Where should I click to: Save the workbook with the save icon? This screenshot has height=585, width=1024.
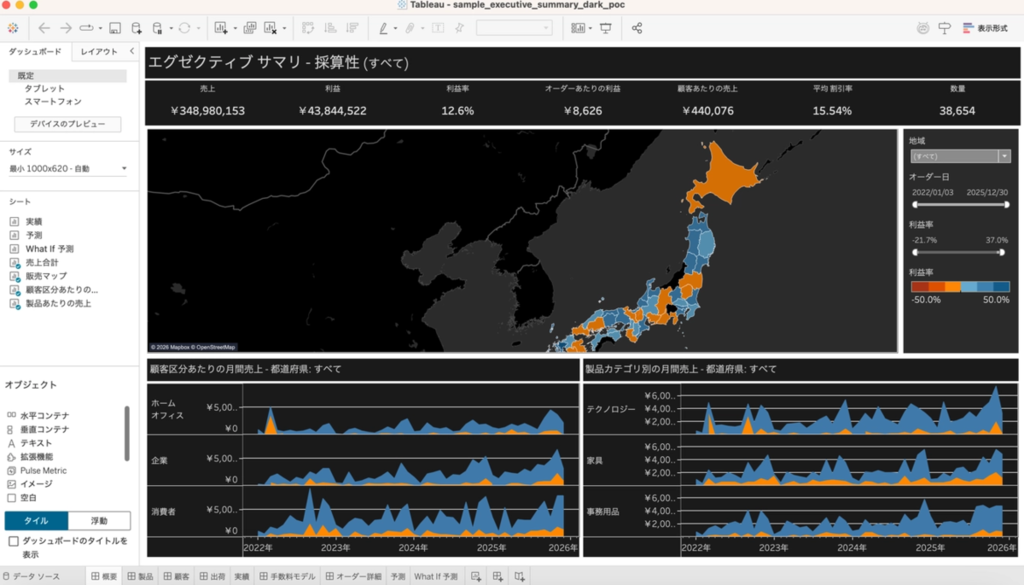[115, 28]
